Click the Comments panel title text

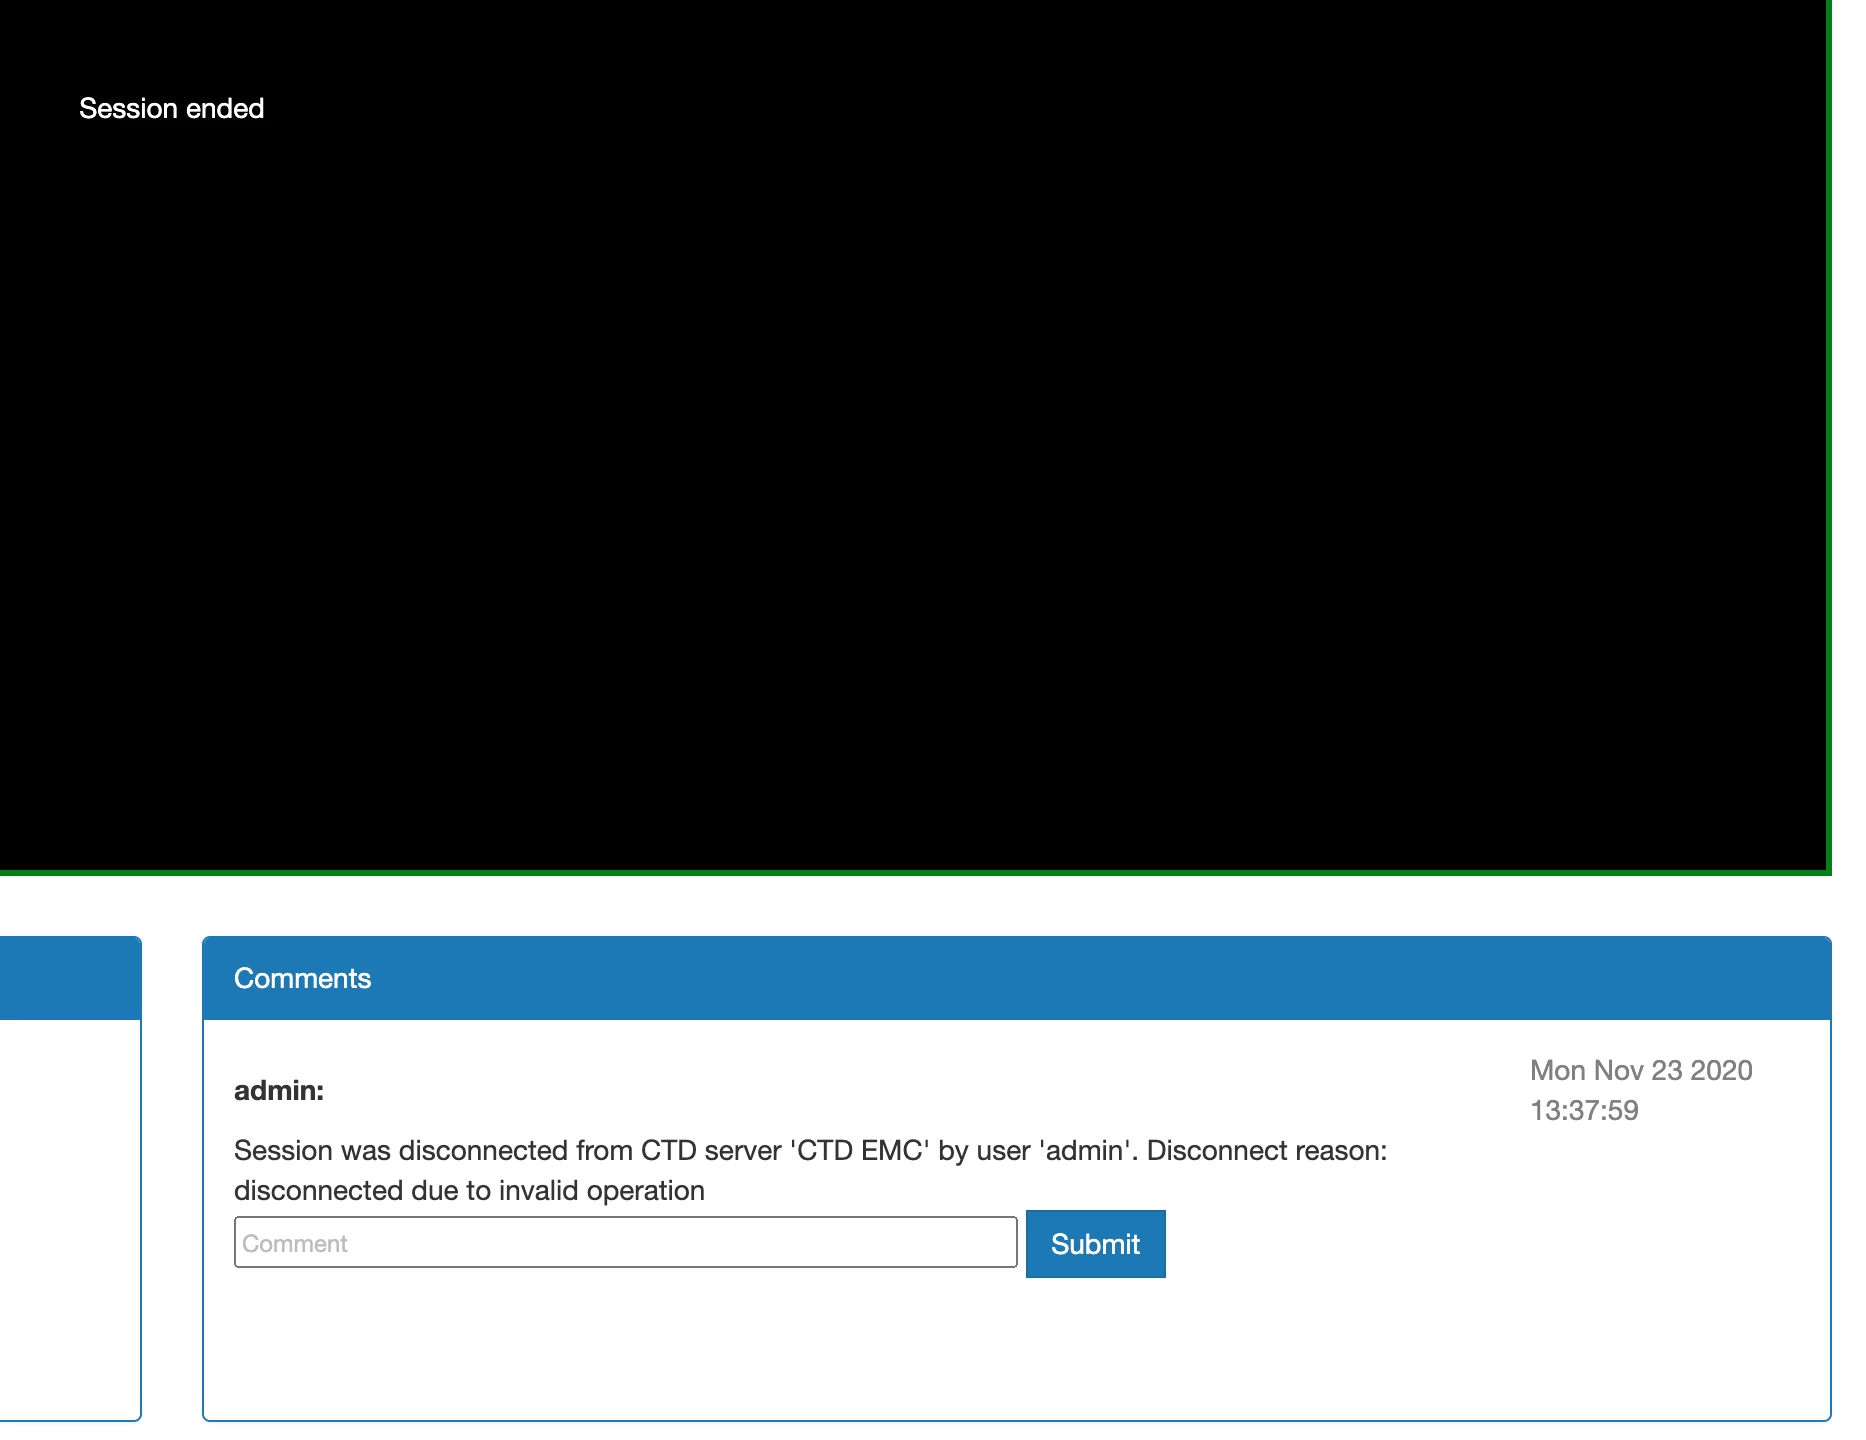click(x=302, y=978)
